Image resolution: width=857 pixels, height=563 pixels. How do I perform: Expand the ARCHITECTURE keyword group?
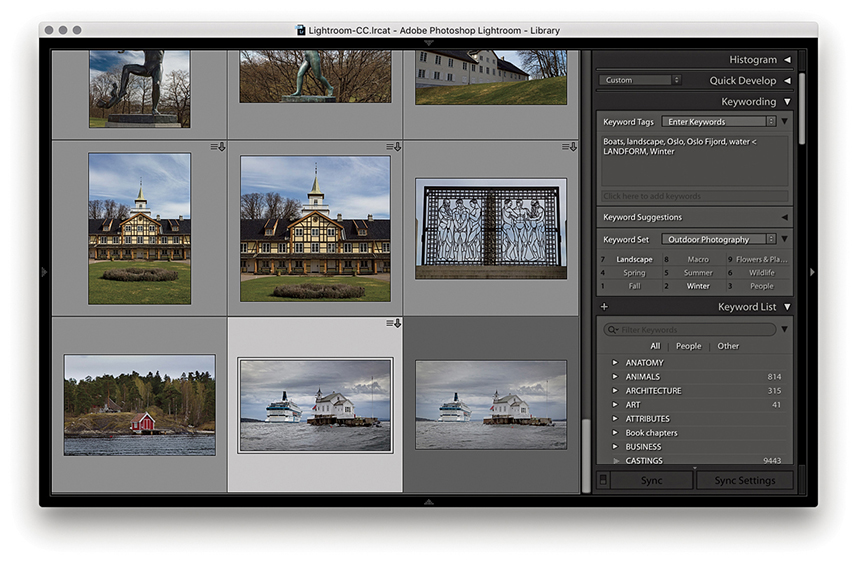(x=615, y=391)
